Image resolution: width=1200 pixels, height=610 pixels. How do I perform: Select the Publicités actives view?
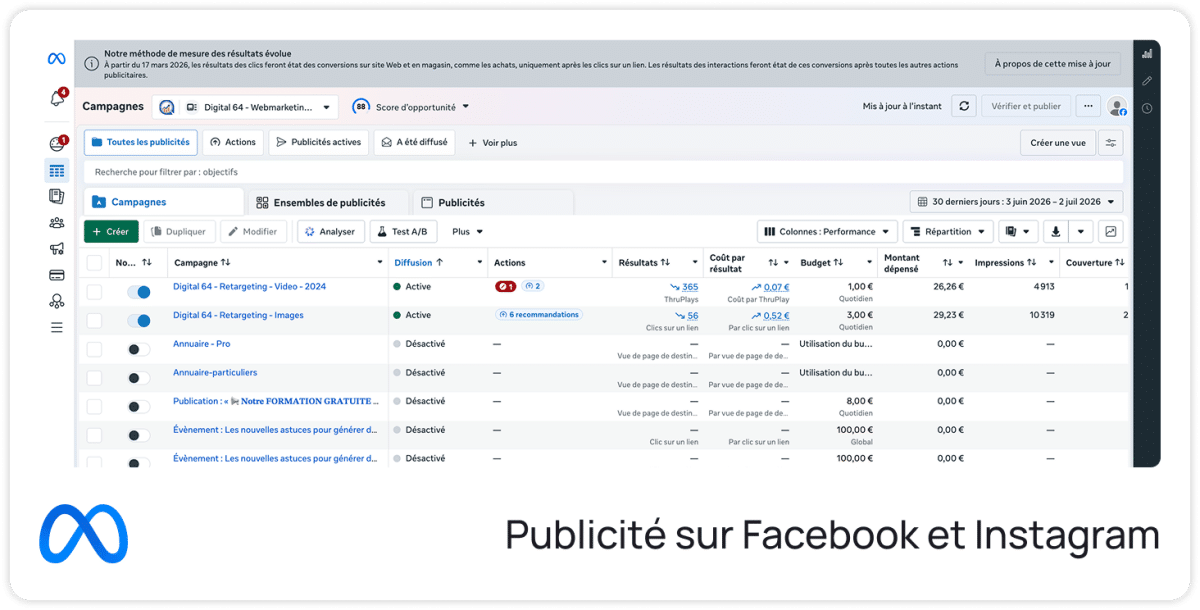tap(318, 142)
